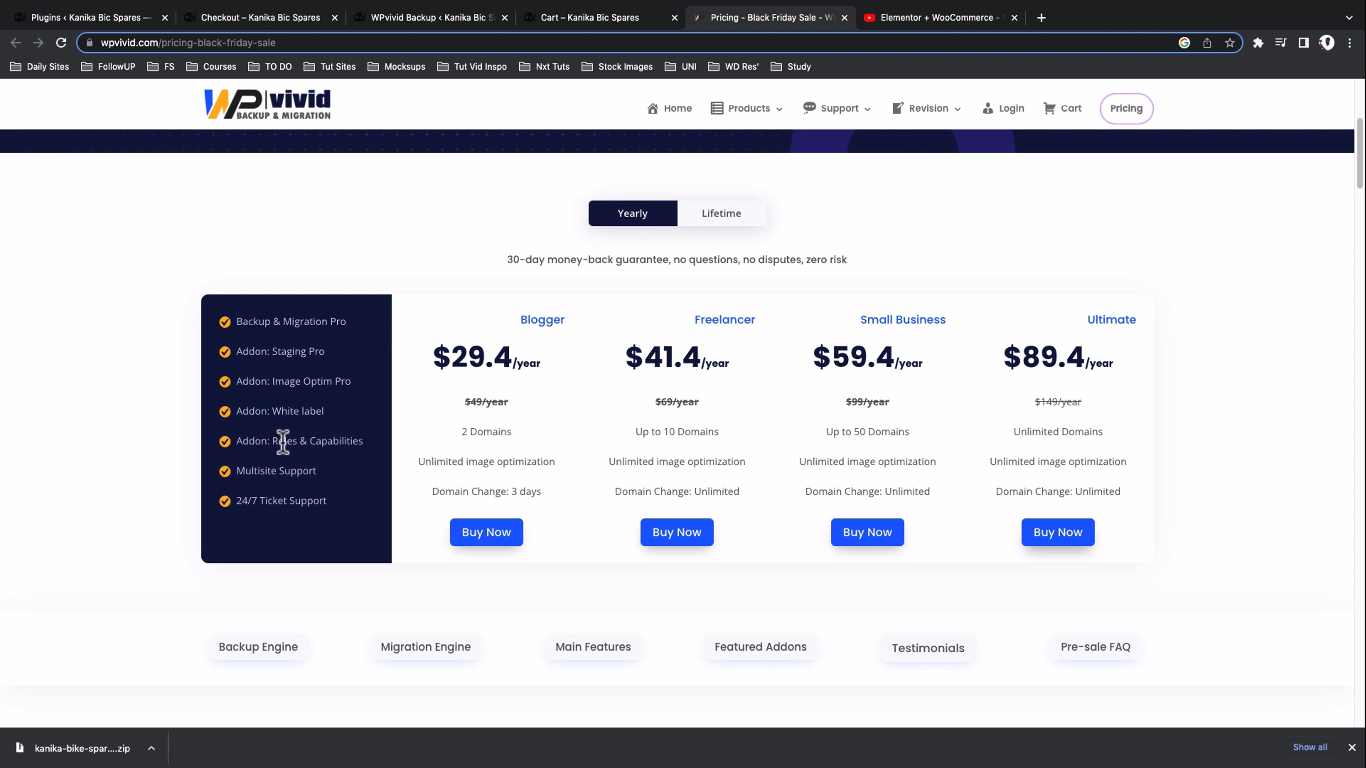Click the kanika-bike-spar zip download
Screen dimensions: 1366x768
coord(82,748)
